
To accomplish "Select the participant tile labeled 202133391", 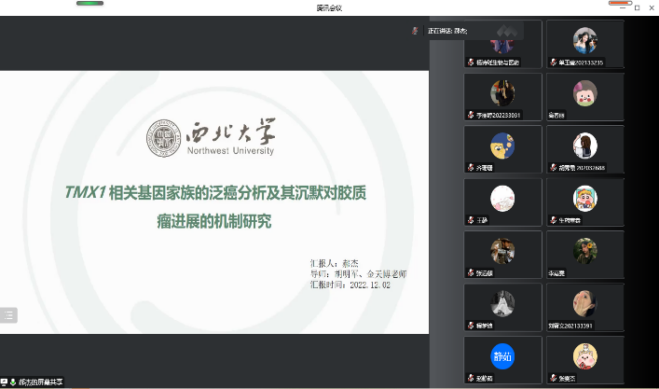I will [x=585, y=308].
